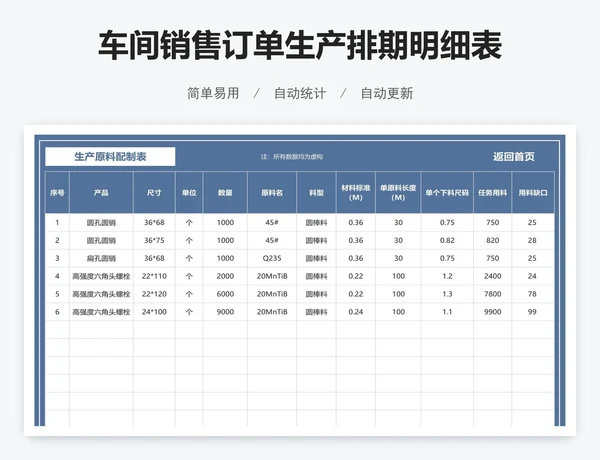
Task: Select the 1.3 cutting size cell
Action: (x=447, y=294)
